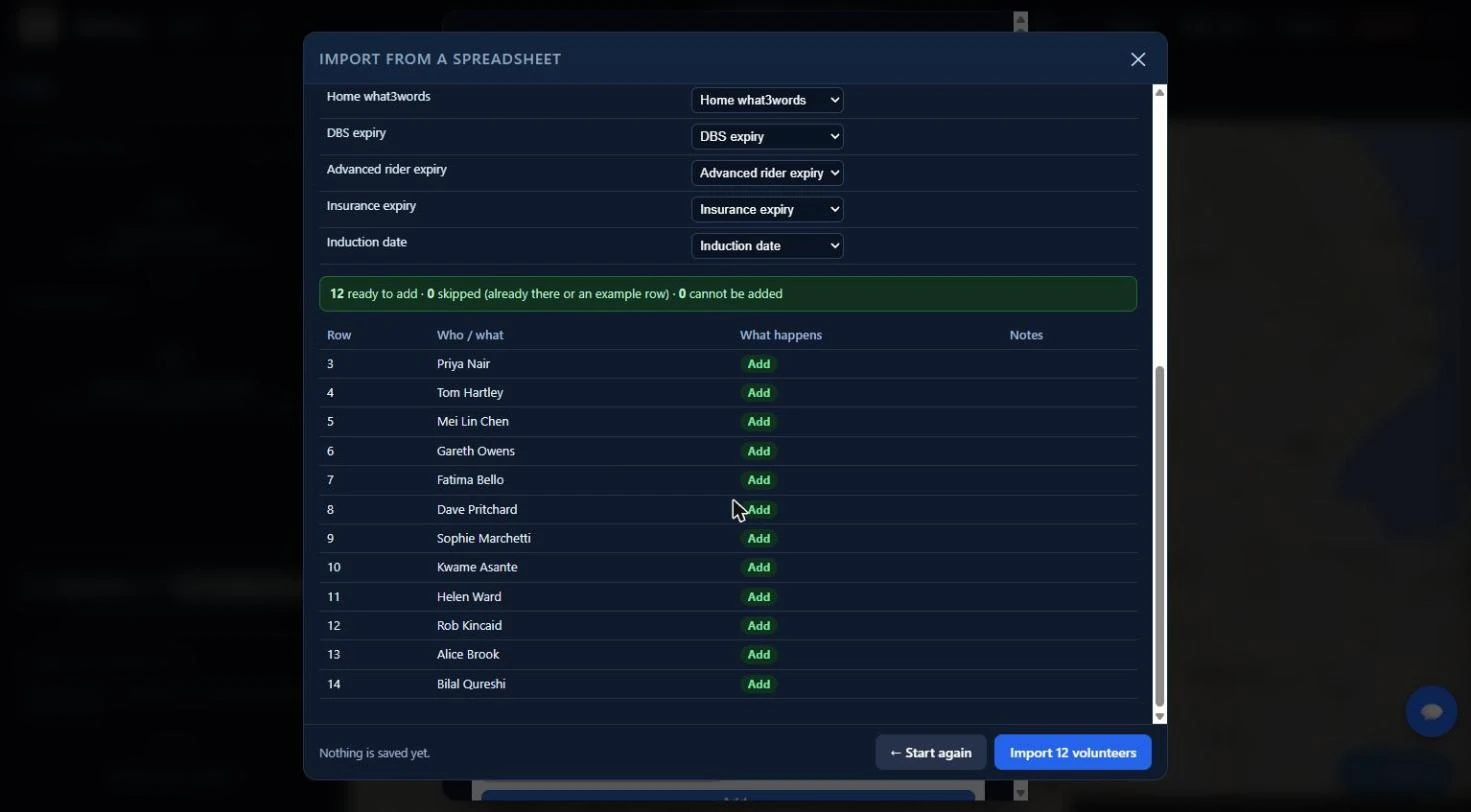Select the name Helen Ward

coord(469,597)
